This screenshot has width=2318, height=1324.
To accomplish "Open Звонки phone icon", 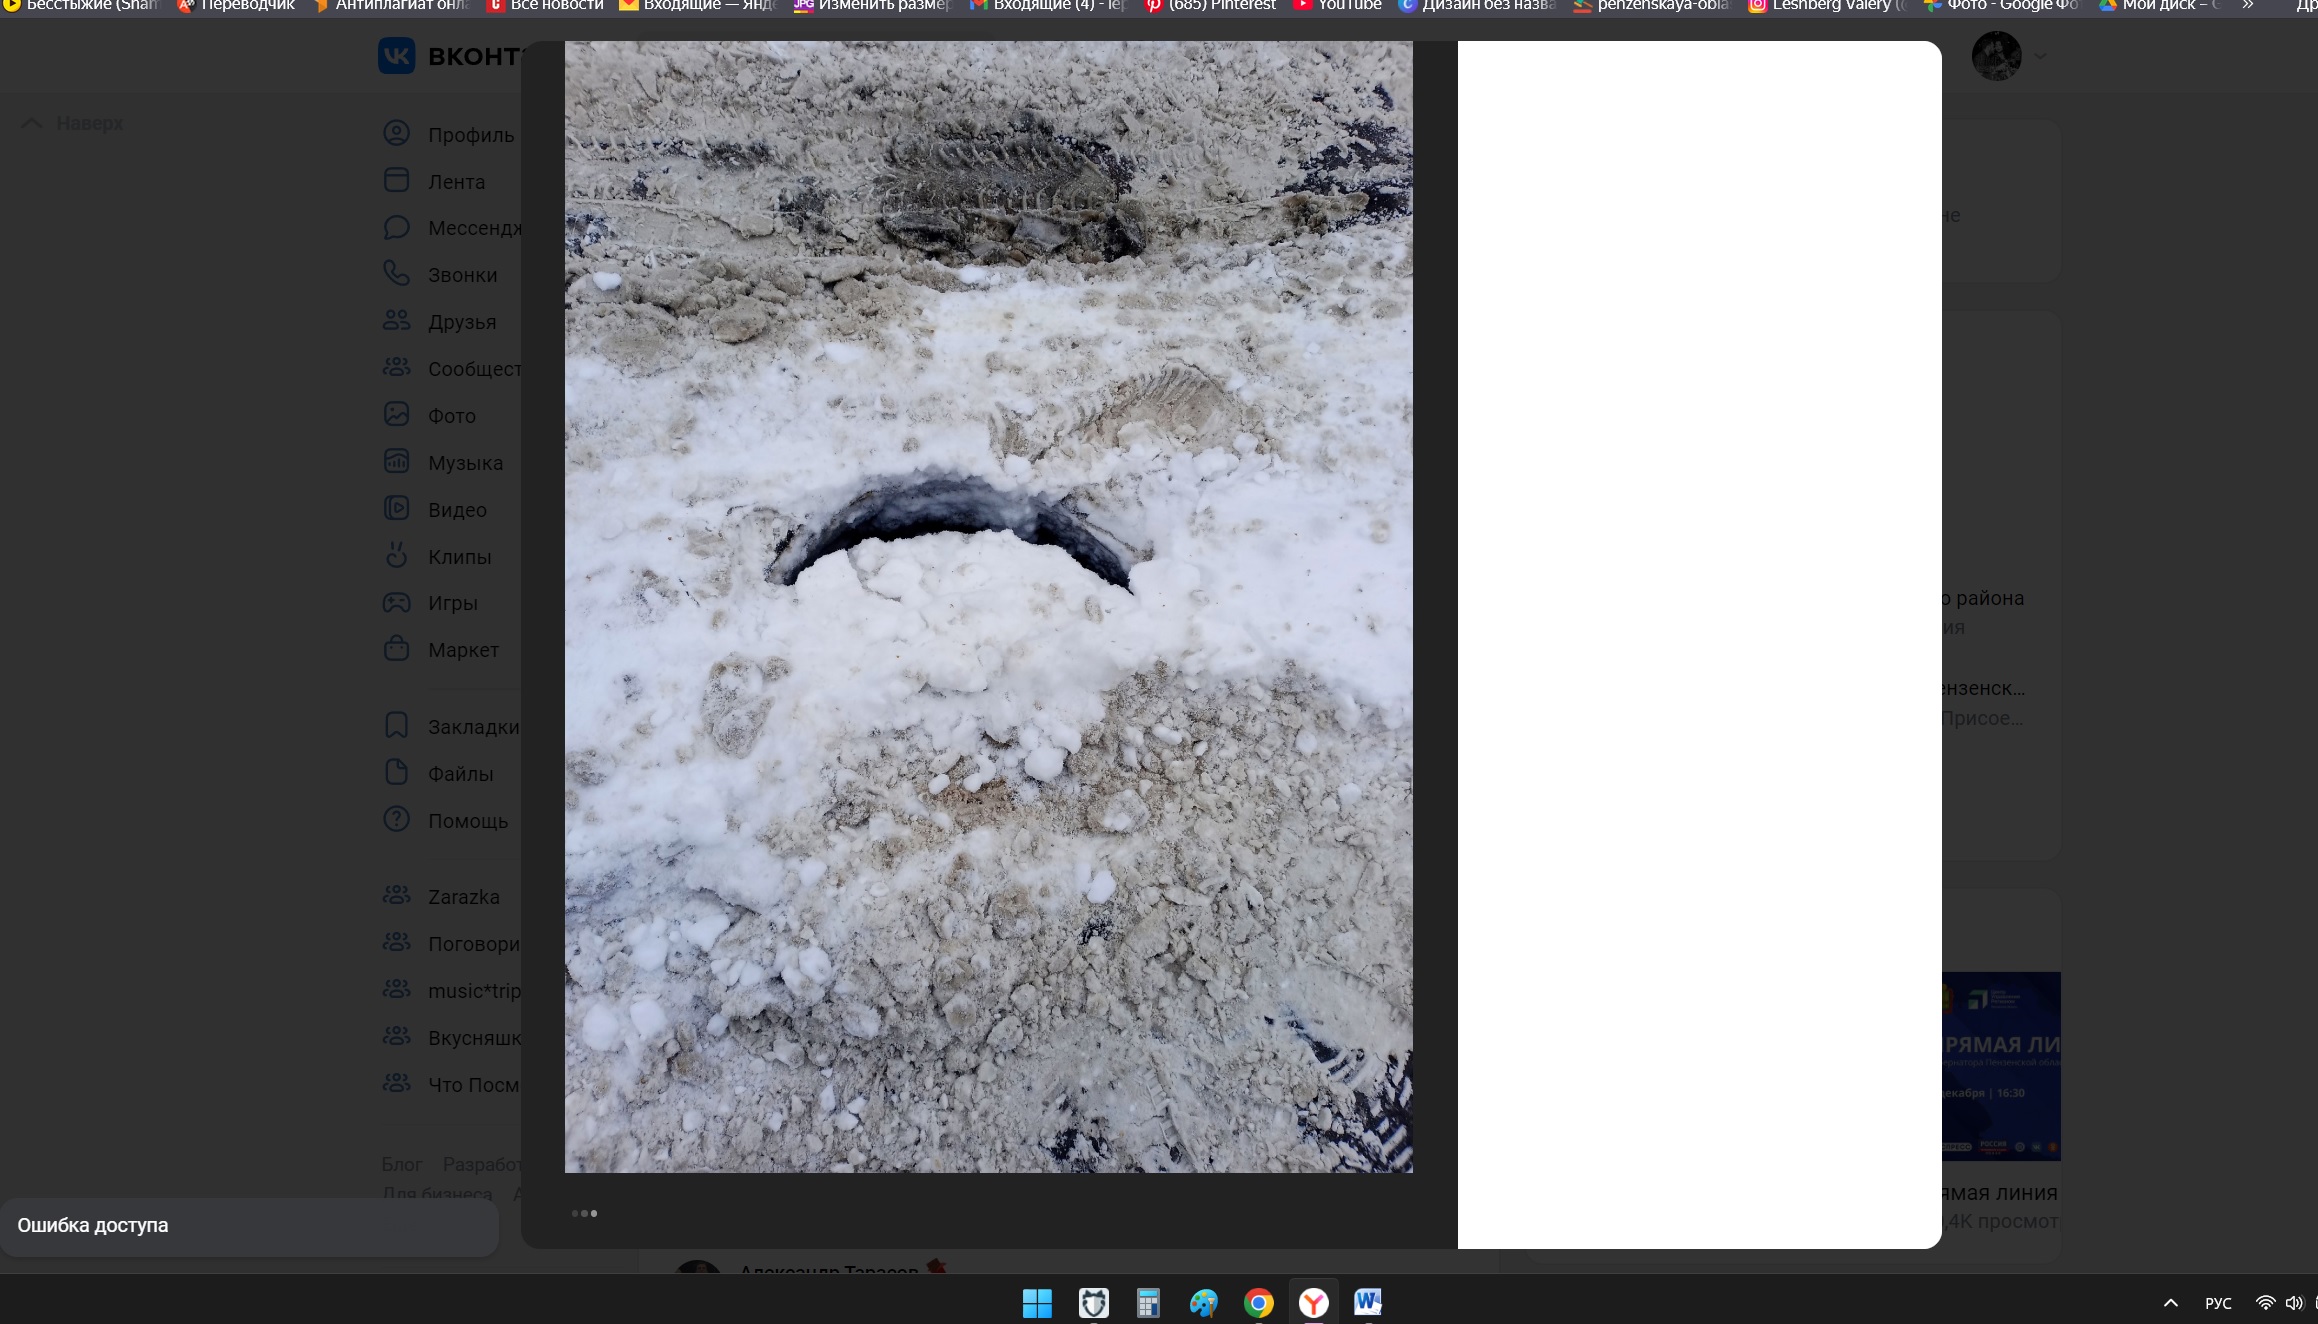I will [x=397, y=274].
